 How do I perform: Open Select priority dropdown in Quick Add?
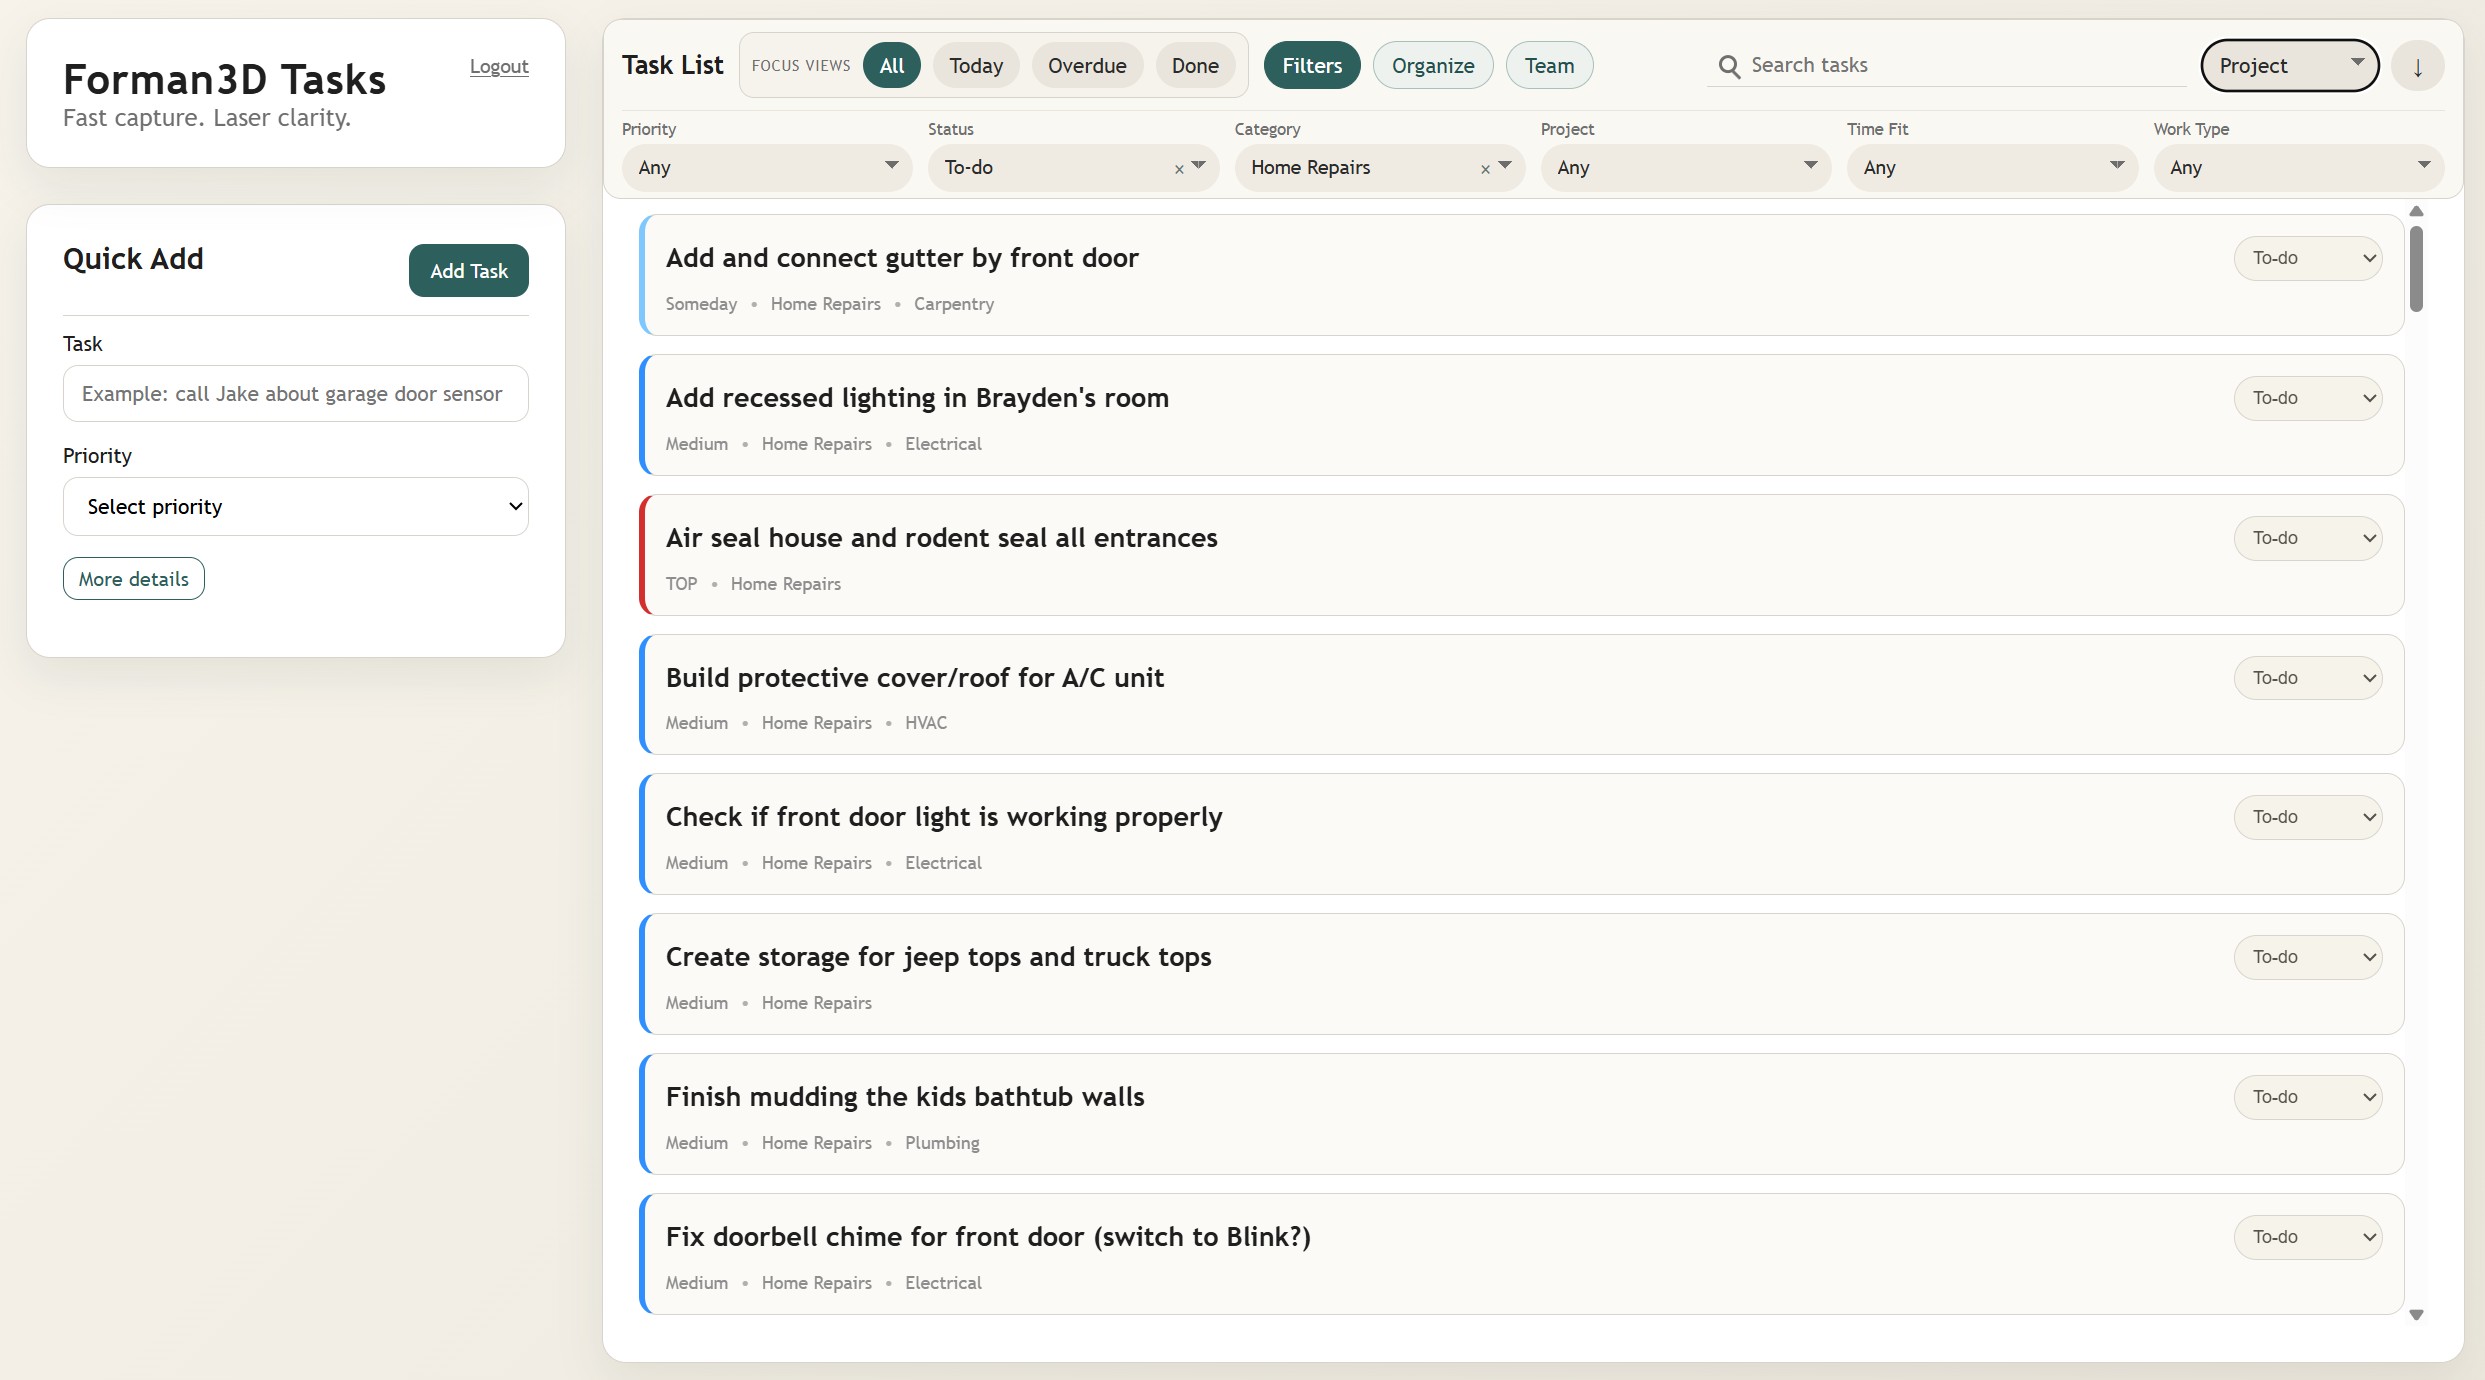296,506
